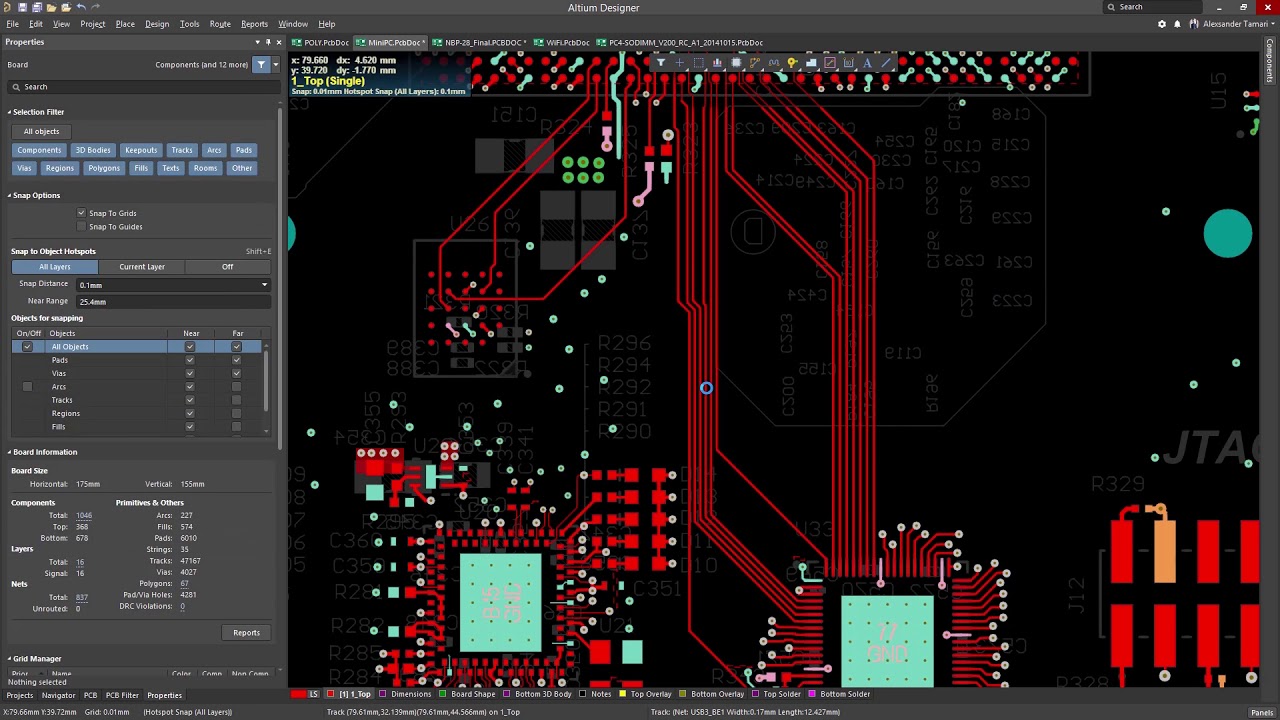
Task: Enable Far checkbox for Tracks row
Action: click(237, 400)
